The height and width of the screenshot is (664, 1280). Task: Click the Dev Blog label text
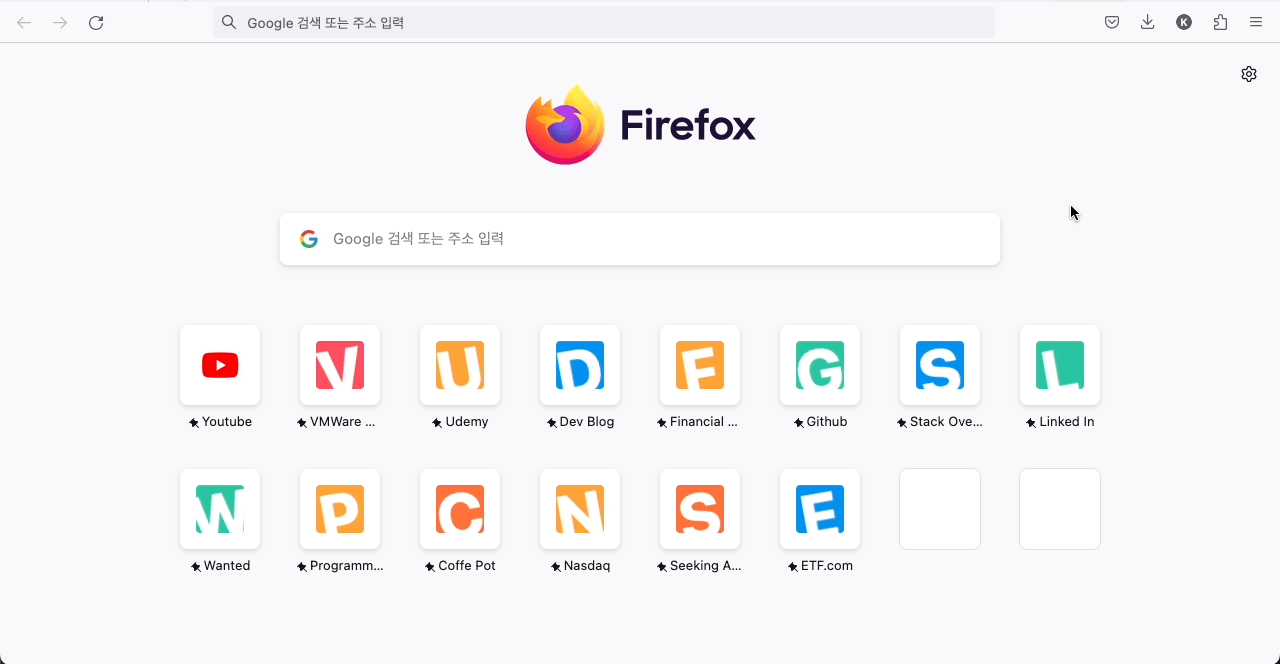coord(587,422)
